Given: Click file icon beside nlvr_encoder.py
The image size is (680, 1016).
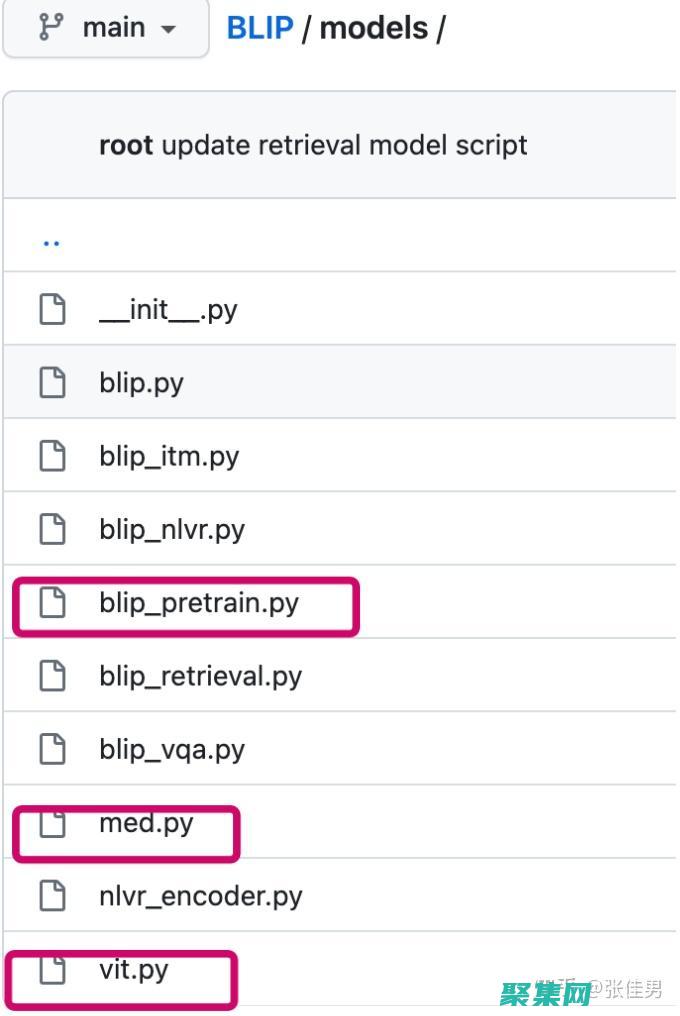Looking at the screenshot, I should [52, 896].
